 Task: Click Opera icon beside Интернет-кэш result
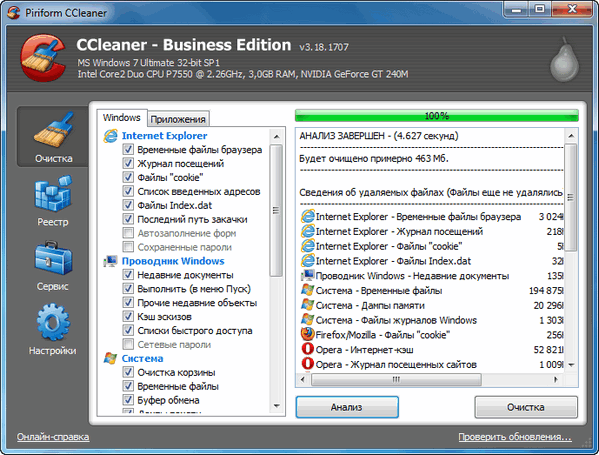click(x=307, y=349)
